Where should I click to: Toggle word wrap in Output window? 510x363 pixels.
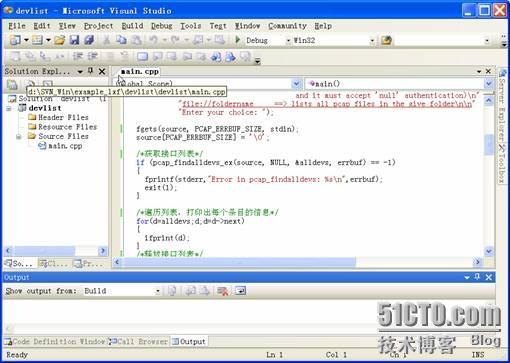point(240,291)
